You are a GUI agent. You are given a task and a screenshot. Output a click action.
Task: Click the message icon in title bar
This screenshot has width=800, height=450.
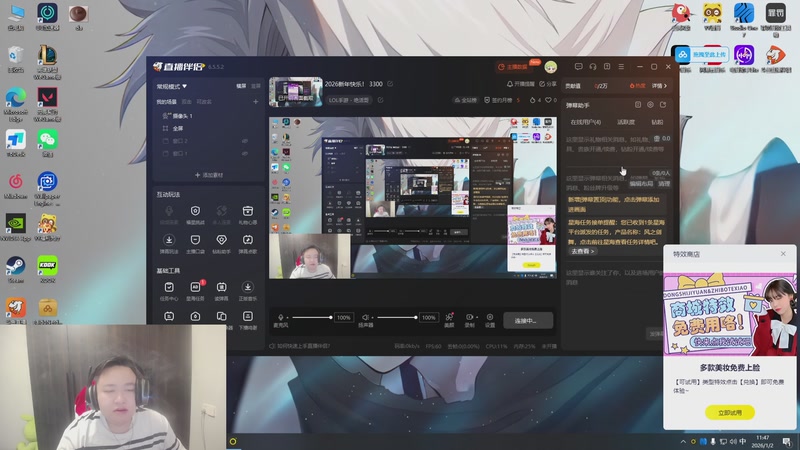[578, 66]
